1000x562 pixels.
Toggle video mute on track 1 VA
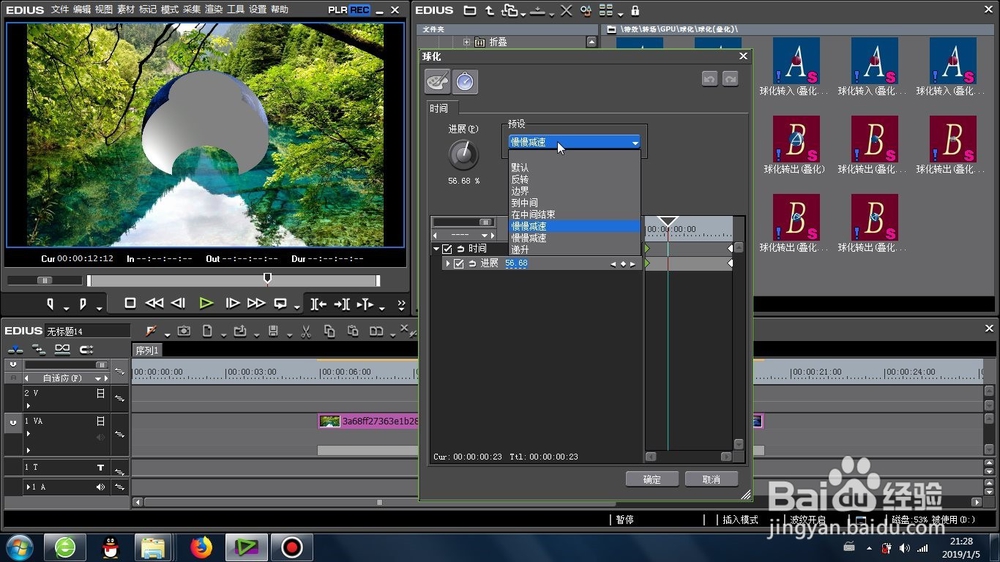point(100,421)
